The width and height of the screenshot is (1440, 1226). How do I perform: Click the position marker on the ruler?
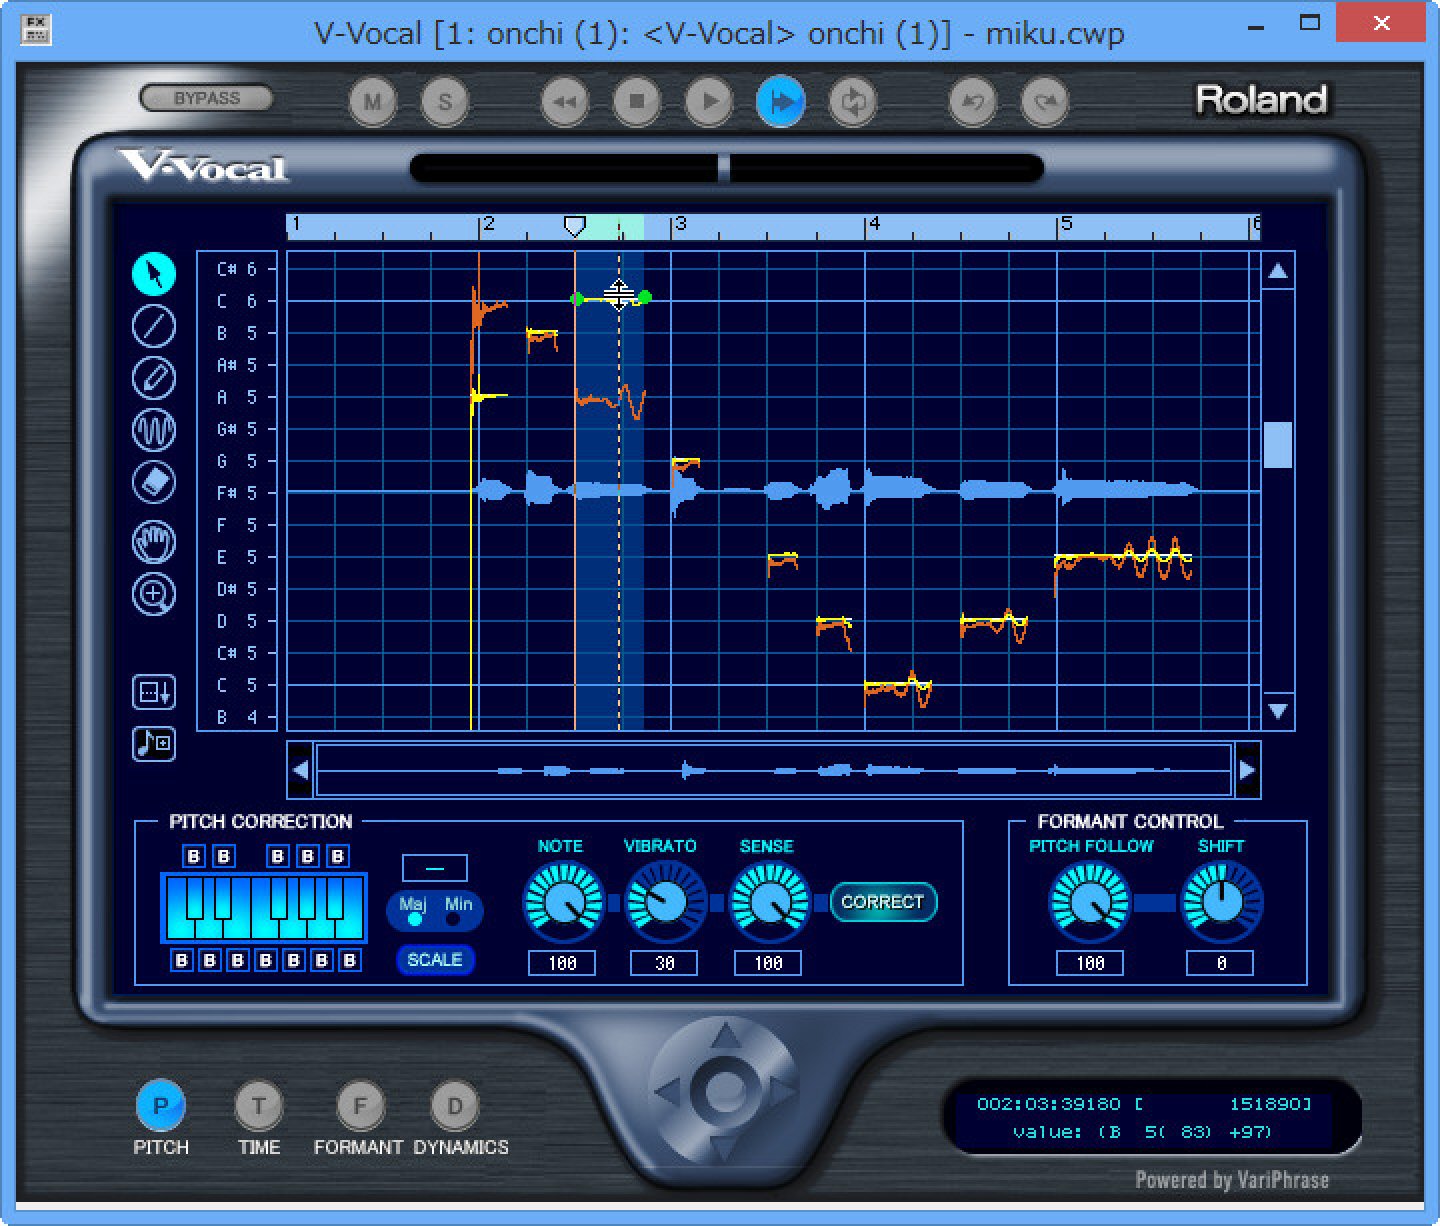575,227
